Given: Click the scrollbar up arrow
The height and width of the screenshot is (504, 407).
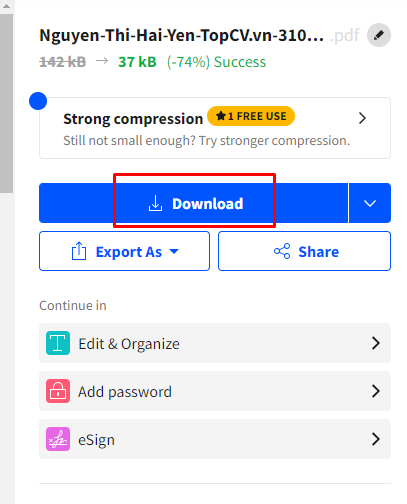Looking at the screenshot, I should [x=7, y=6].
